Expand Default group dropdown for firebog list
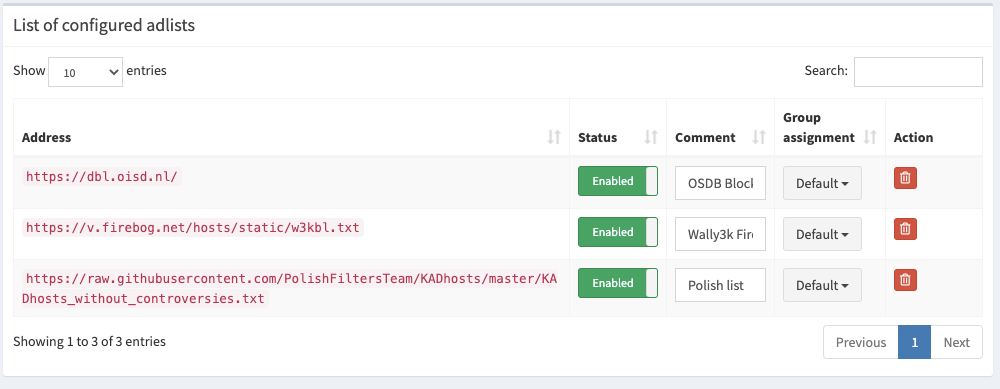Image resolution: width=1000 pixels, height=389 pixels. (x=822, y=234)
